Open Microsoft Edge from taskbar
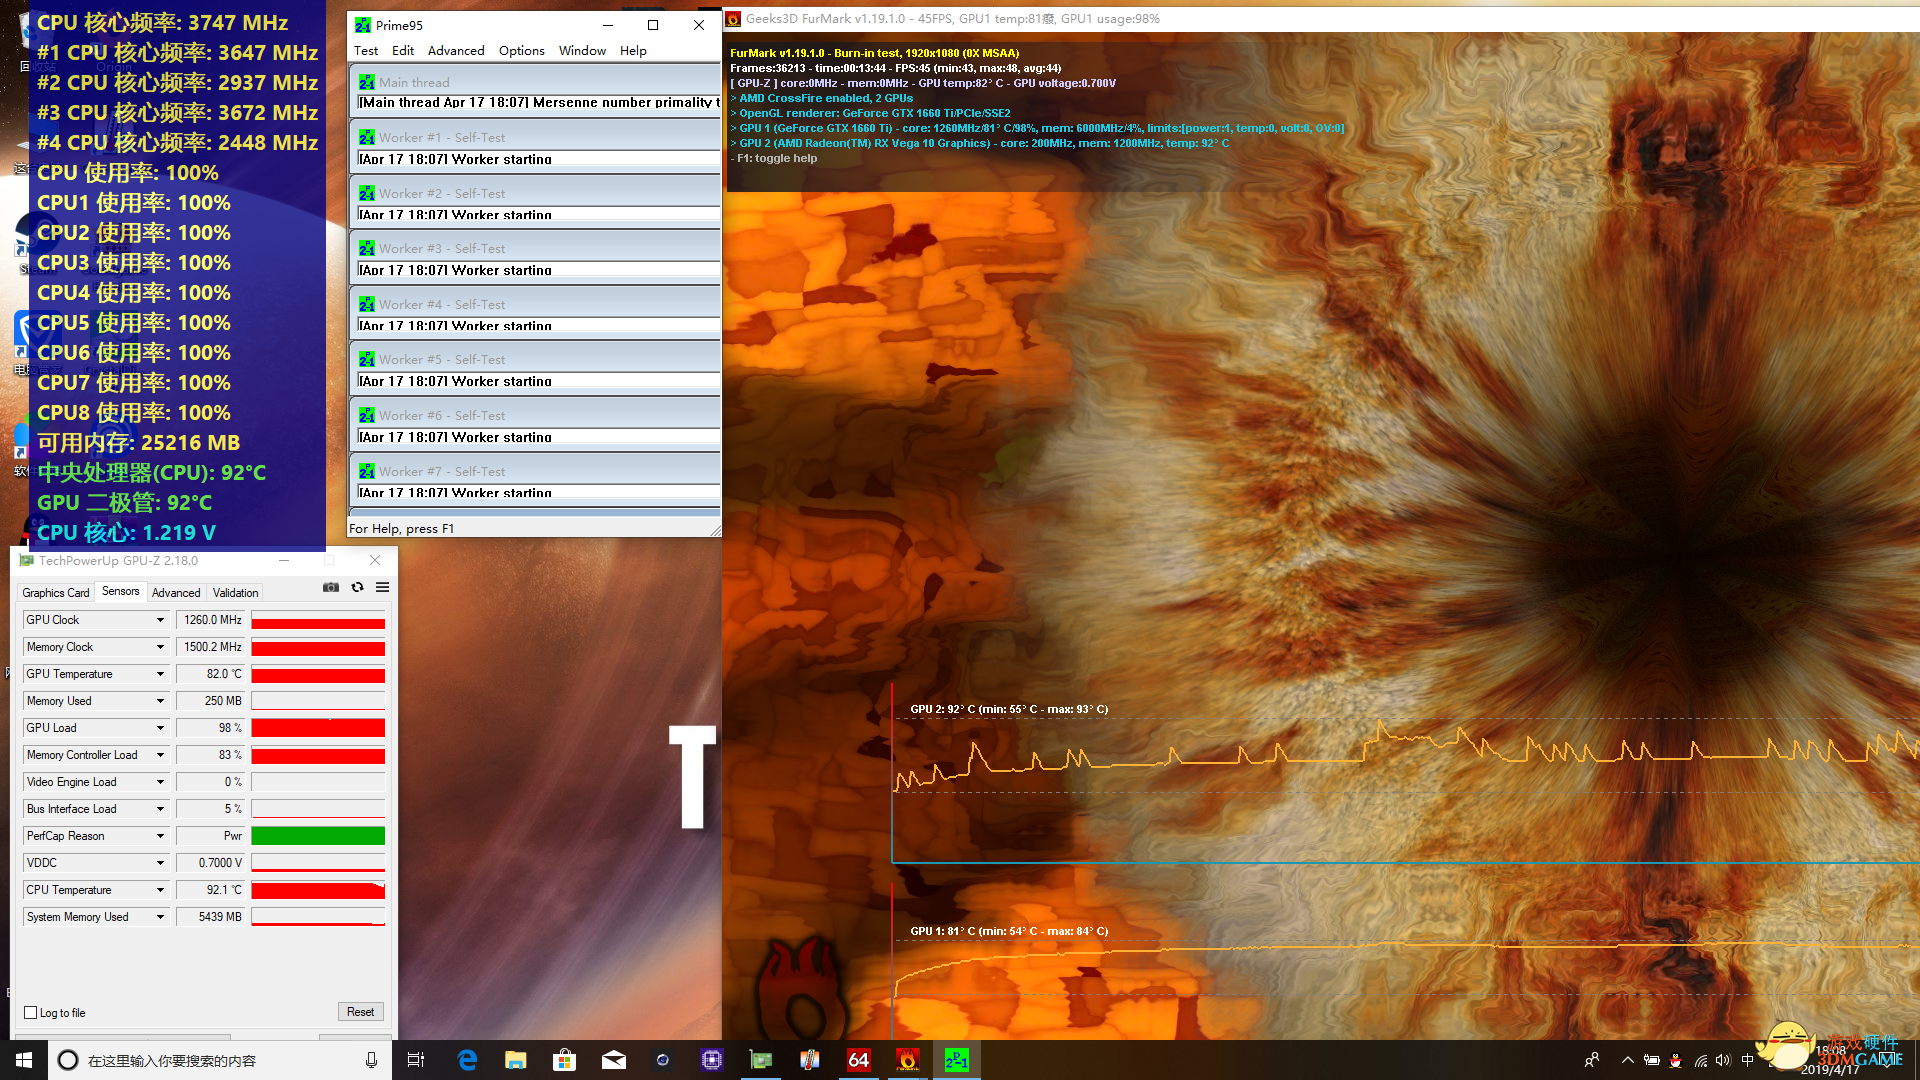The width and height of the screenshot is (1920, 1080). (467, 1060)
